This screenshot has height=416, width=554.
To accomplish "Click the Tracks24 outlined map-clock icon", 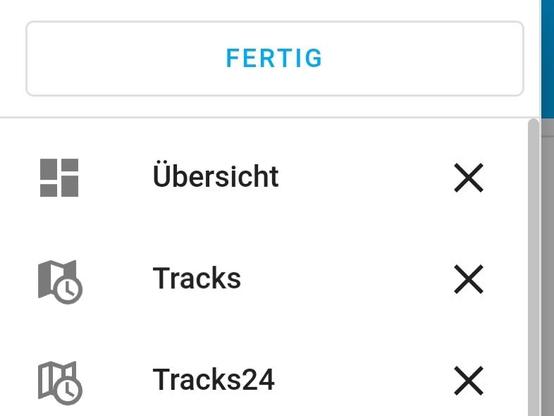I will [60, 383].
